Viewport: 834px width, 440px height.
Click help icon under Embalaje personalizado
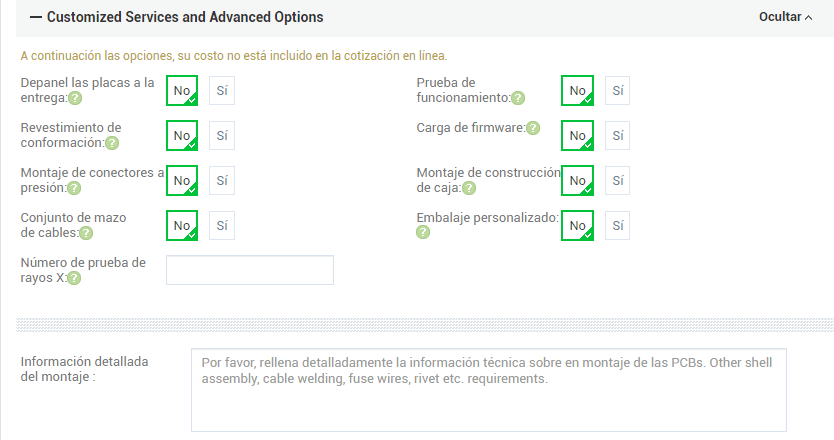point(423,232)
